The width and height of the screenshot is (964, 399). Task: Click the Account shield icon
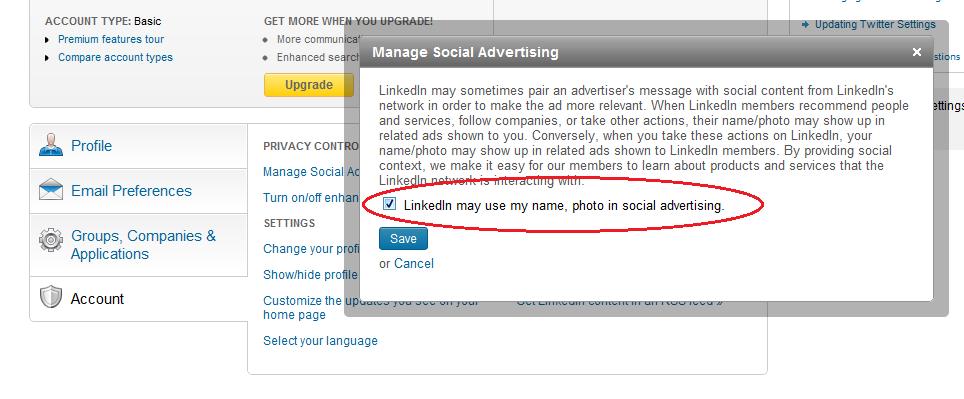click(x=51, y=298)
